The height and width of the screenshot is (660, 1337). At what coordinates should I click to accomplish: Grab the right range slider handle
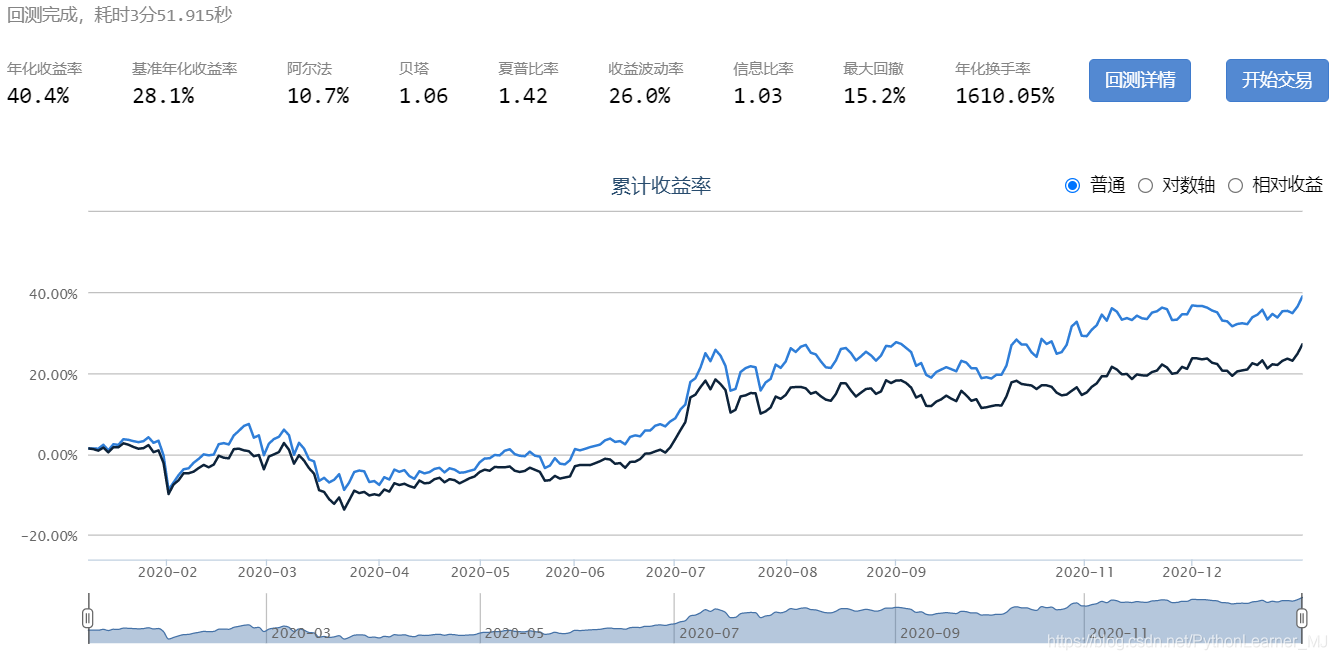[x=1302, y=618]
